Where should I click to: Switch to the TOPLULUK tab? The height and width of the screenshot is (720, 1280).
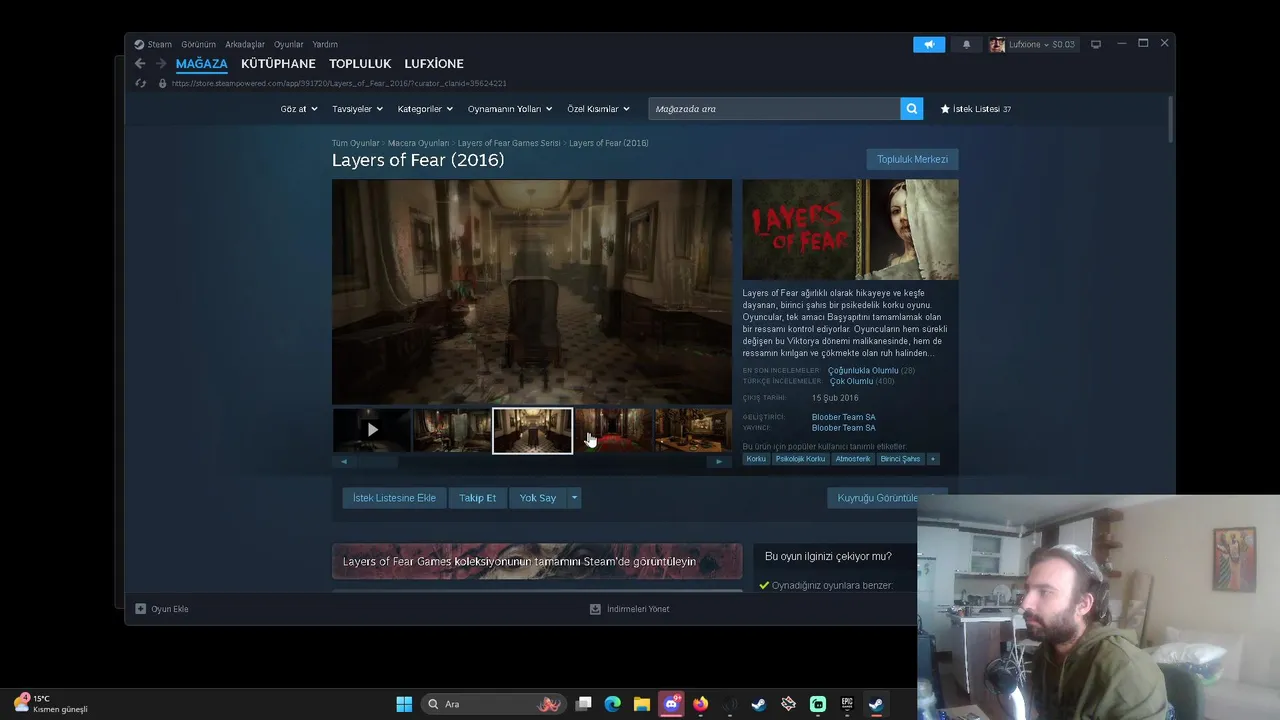click(x=360, y=63)
